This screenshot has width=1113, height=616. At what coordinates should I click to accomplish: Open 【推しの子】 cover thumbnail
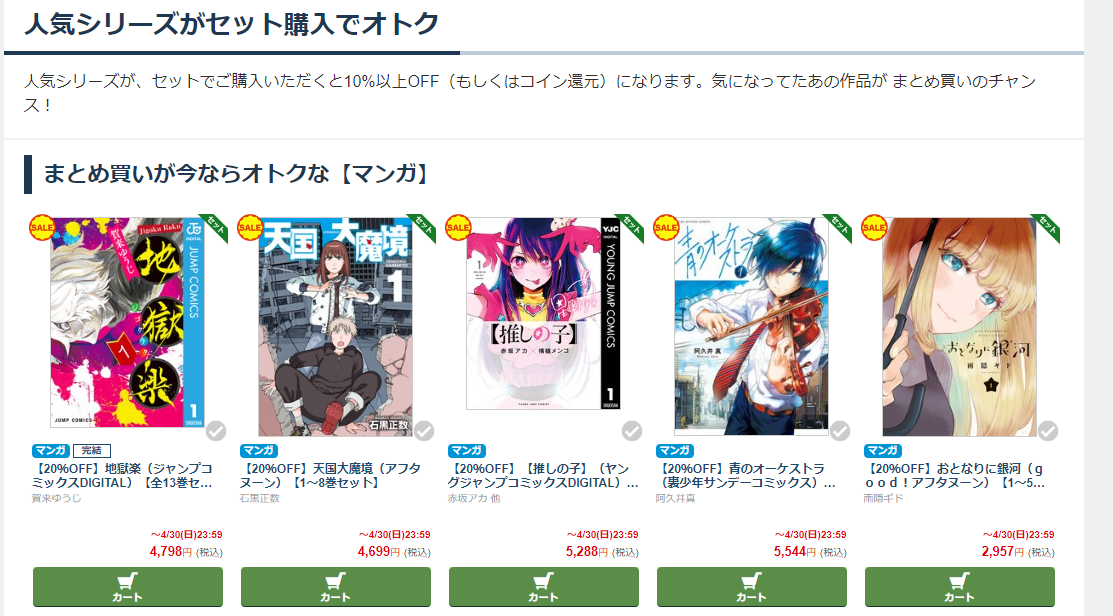click(544, 314)
